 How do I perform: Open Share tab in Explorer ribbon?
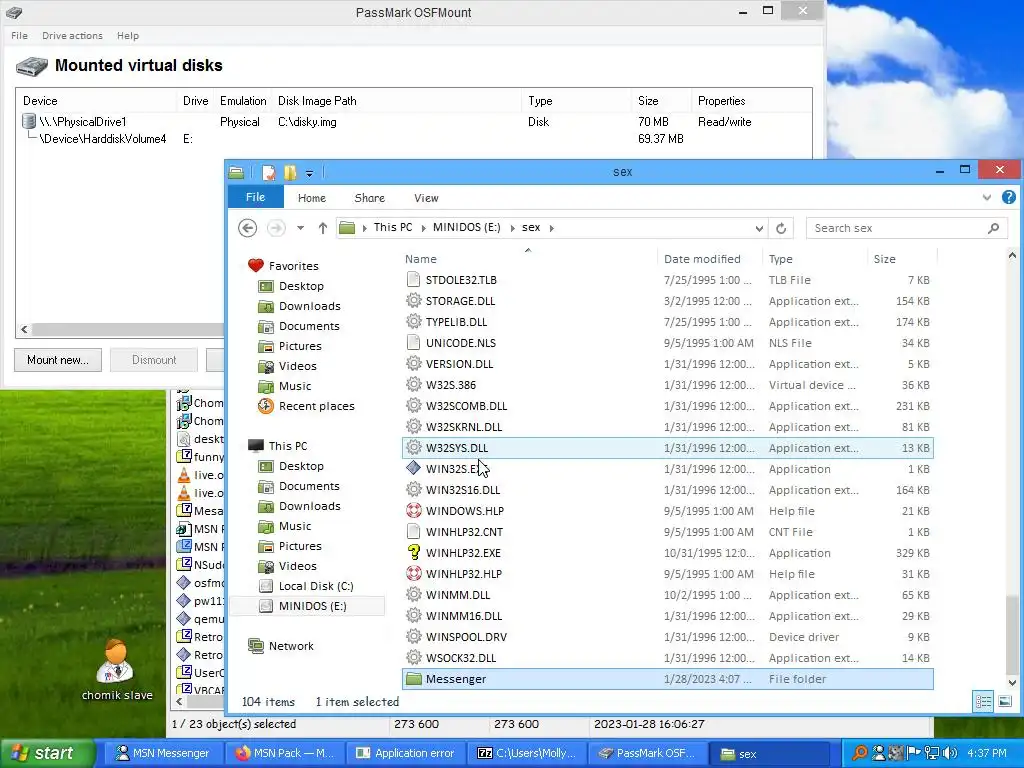point(370,198)
